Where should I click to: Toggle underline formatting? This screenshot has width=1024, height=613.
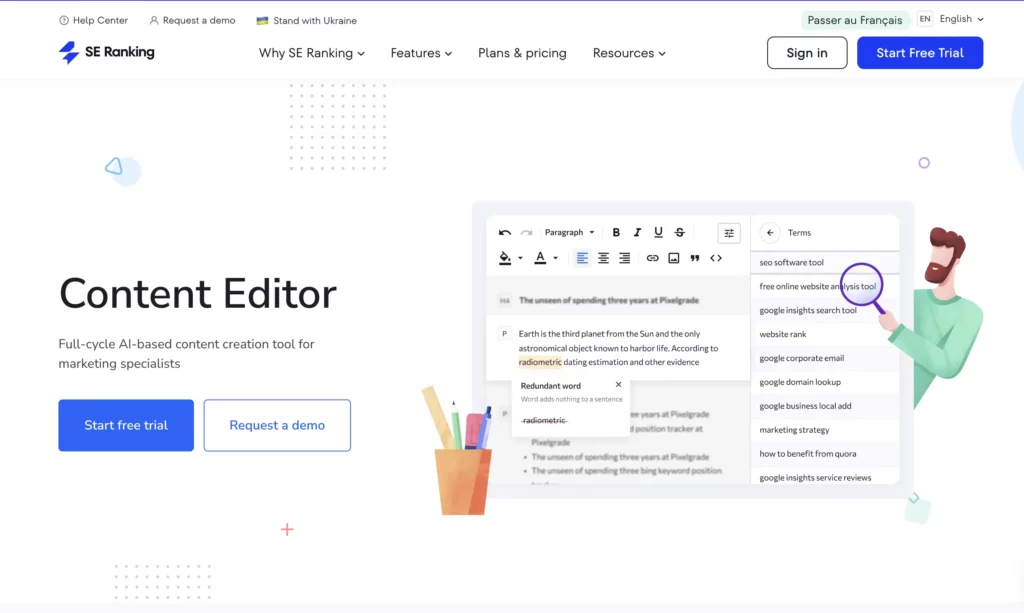click(659, 232)
